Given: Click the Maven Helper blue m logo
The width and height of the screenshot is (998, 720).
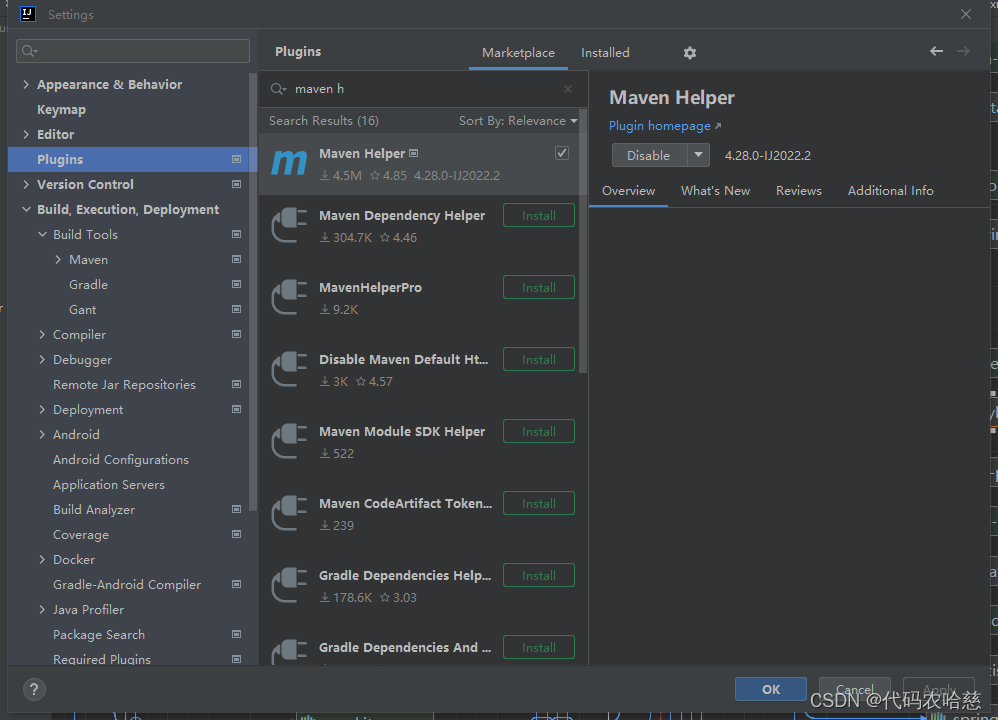Looking at the screenshot, I should pyautogui.click(x=289, y=163).
